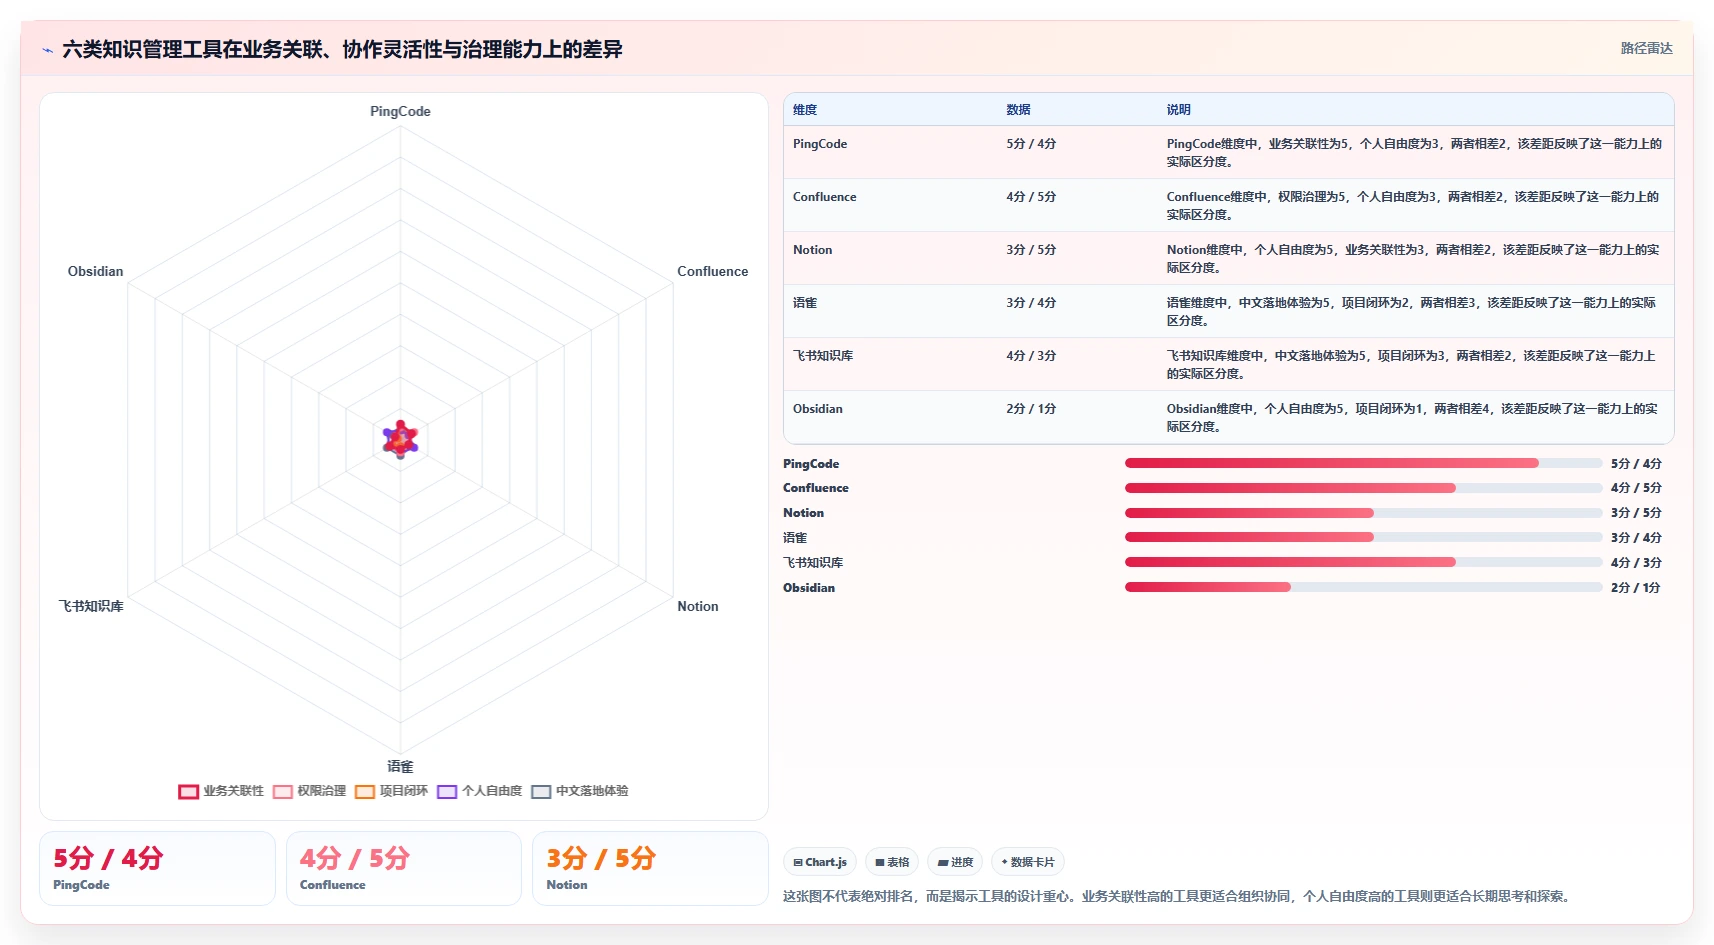Open the Notion 3分 / 5分 data card
Image resolution: width=1714 pixels, height=945 pixels.
650,868
